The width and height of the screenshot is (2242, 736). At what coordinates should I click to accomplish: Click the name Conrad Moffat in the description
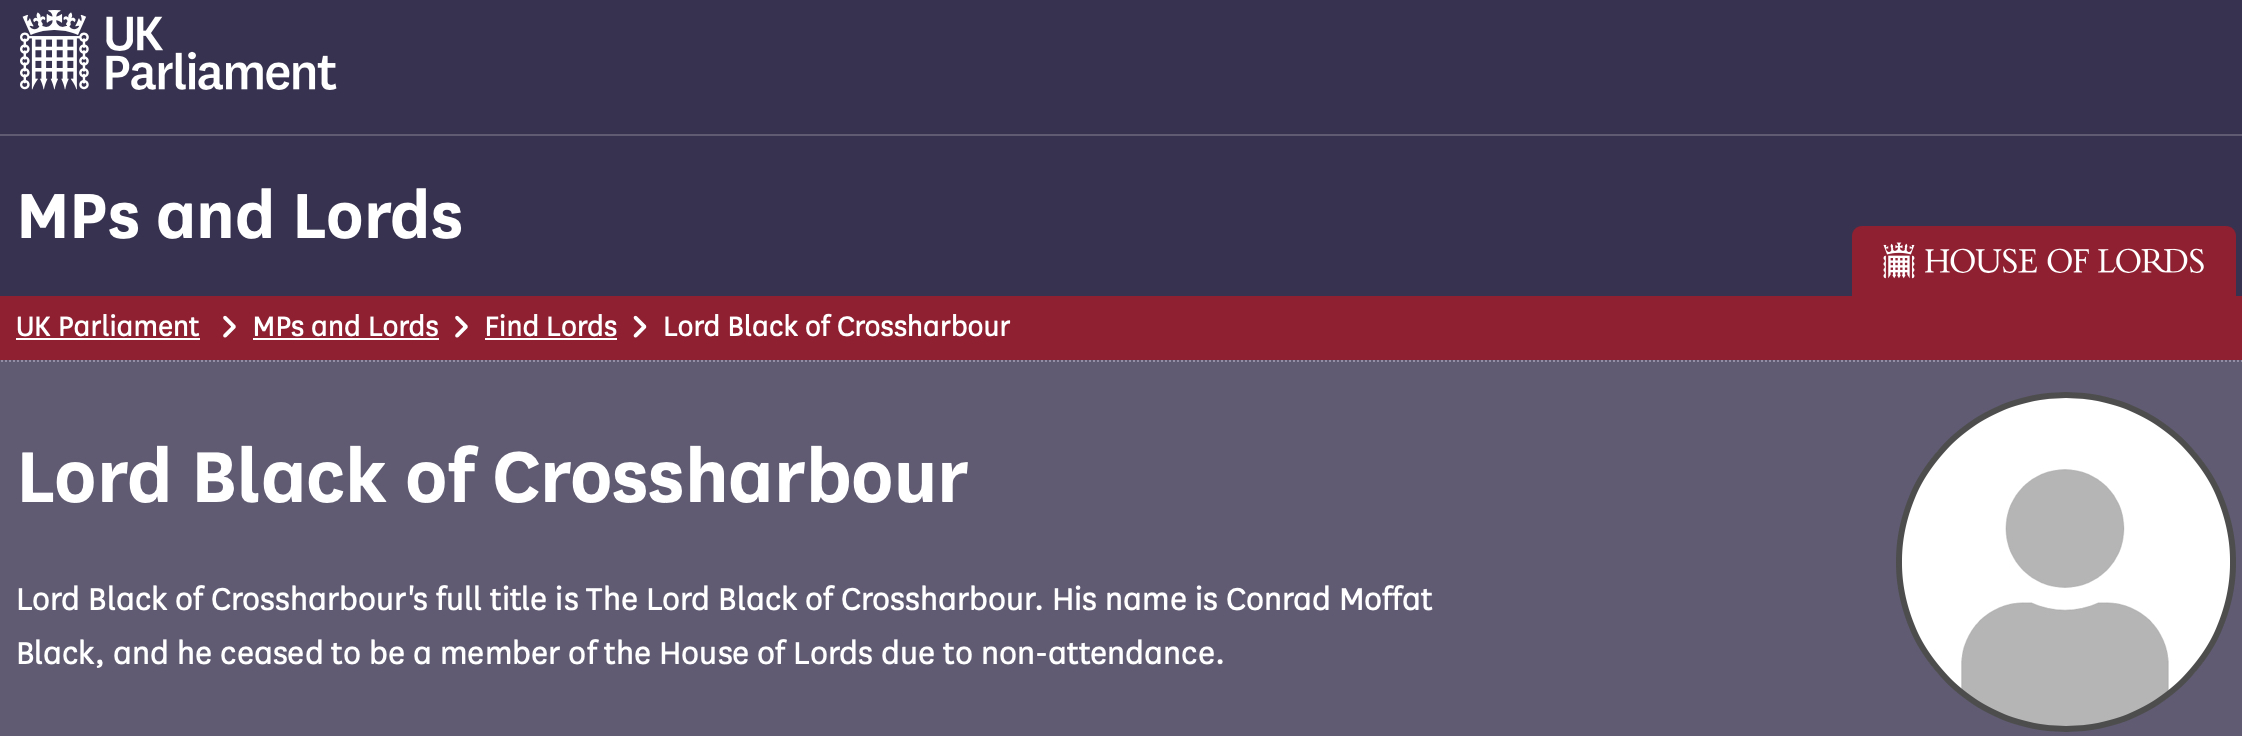(x=1329, y=598)
